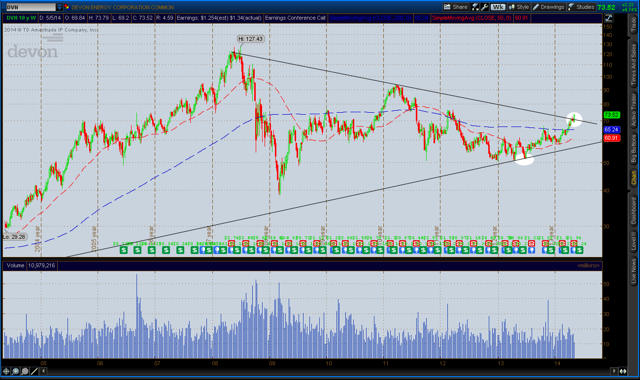Open the Drawings dropdown menu
The height and width of the screenshot is (380, 640).
coord(549,7)
